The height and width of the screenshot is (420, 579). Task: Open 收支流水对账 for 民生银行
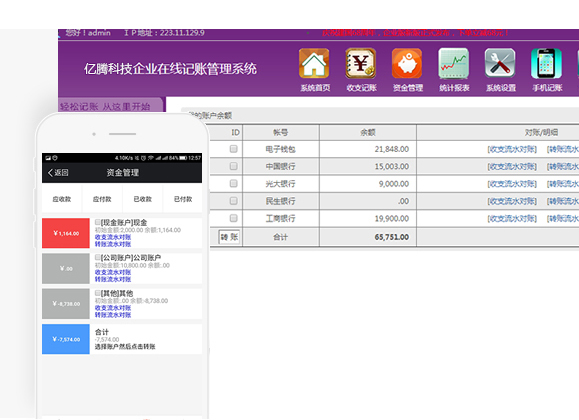512,201
